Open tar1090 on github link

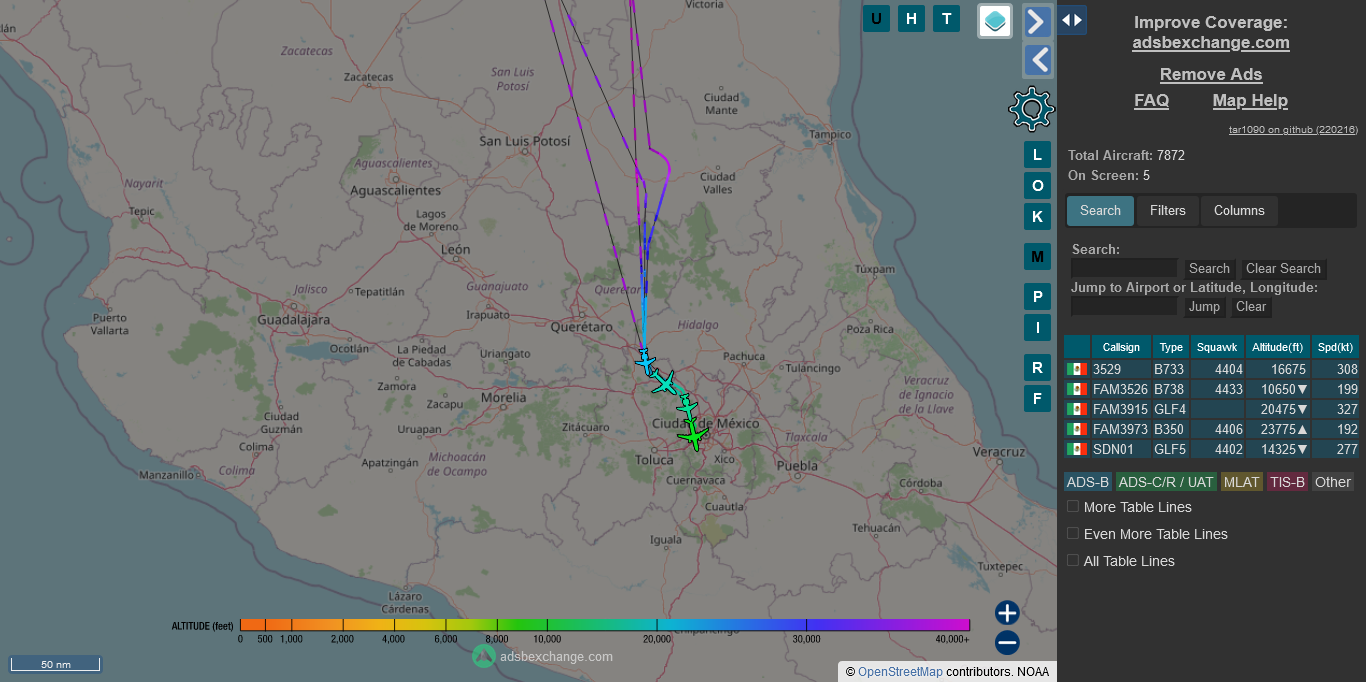click(x=1293, y=130)
